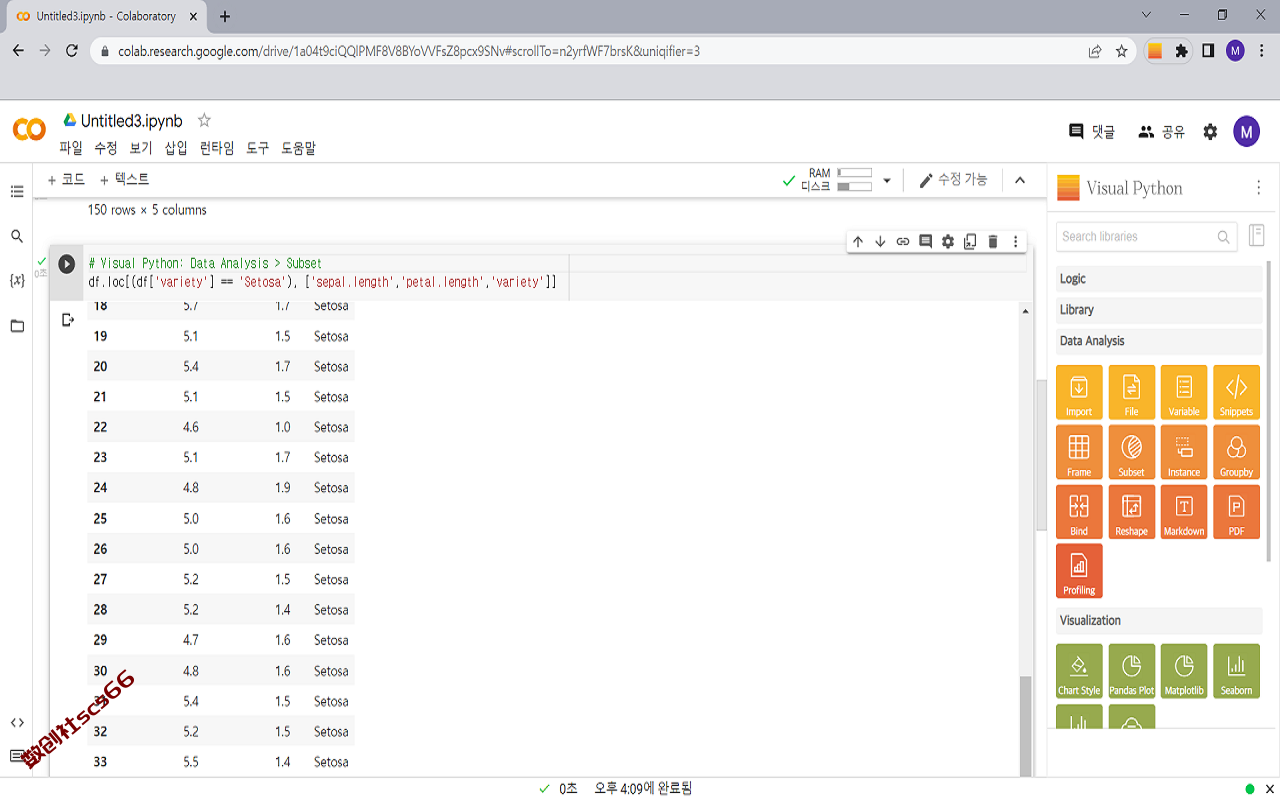Delete the selected cell

[x=993, y=242]
